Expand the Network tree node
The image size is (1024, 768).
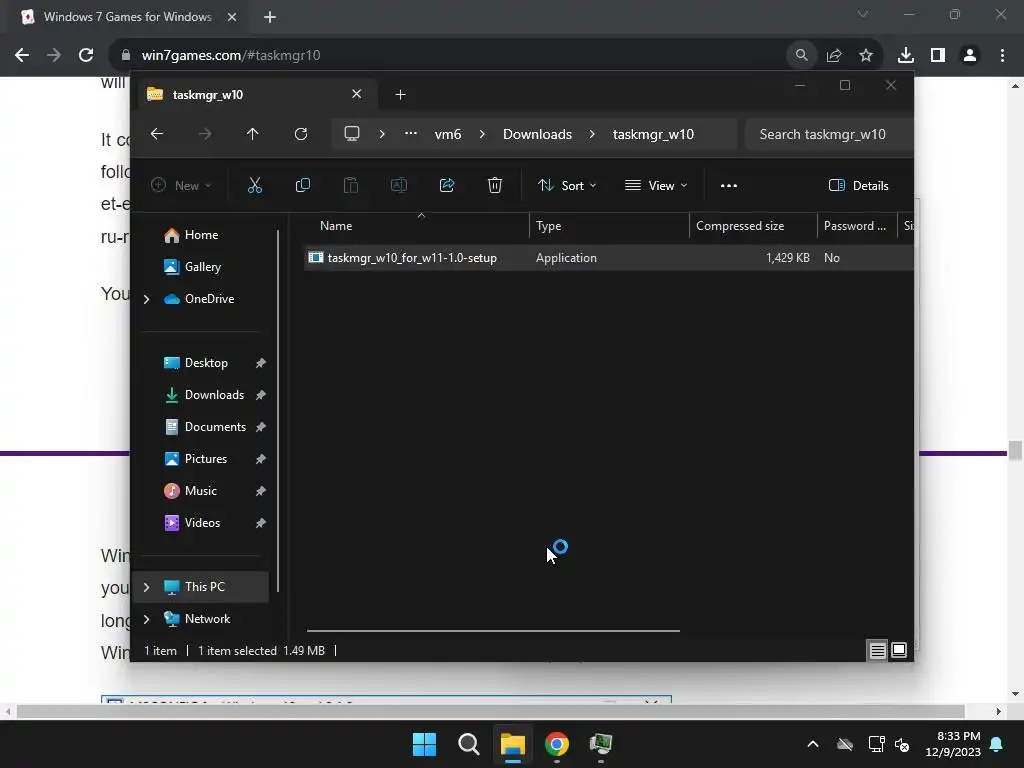point(146,619)
